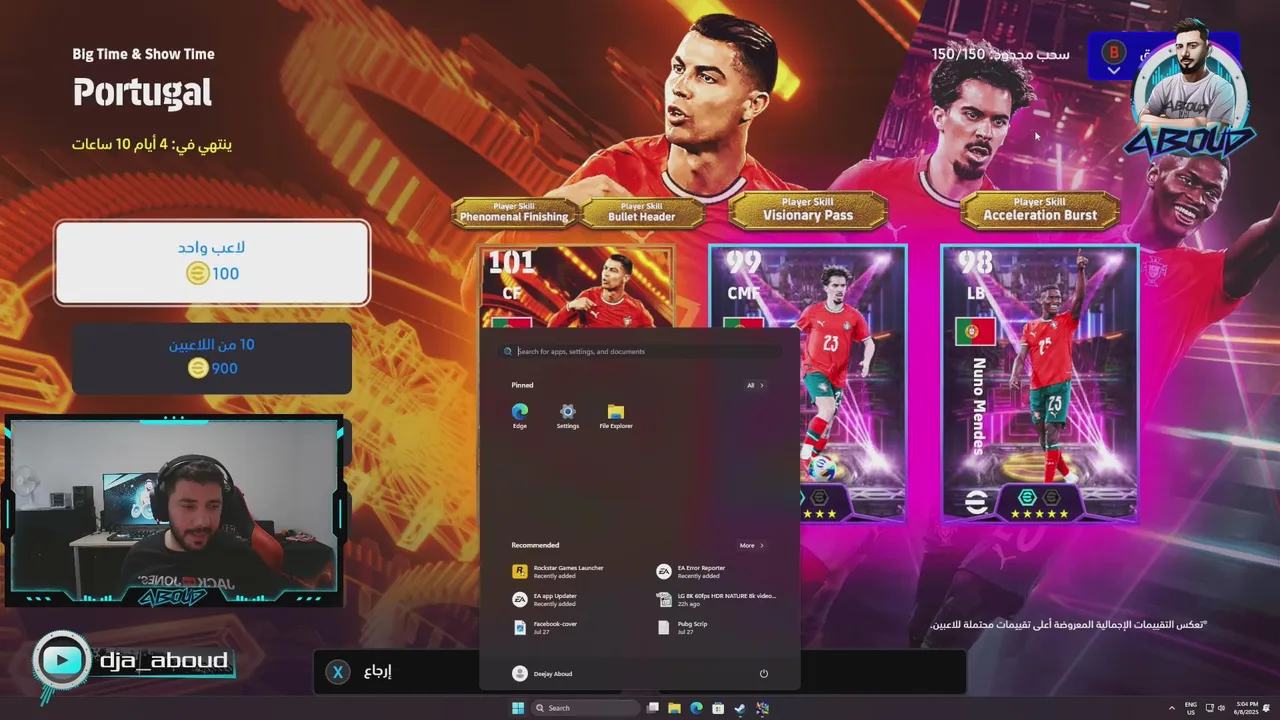The image size is (1280, 720).
Task: Launch Rockstar Games Launcher from Recommended
Action: pos(568,571)
